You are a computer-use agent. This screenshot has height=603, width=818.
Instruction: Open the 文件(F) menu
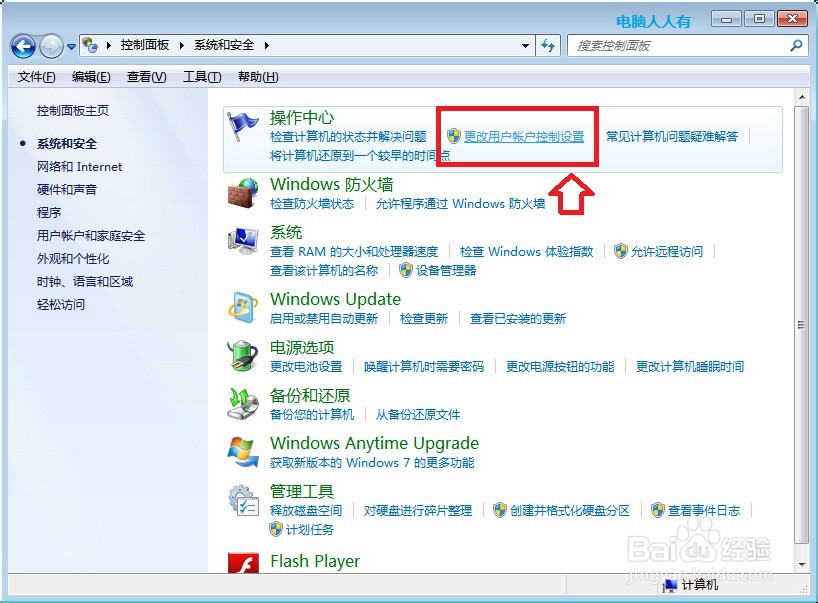[37, 77]
